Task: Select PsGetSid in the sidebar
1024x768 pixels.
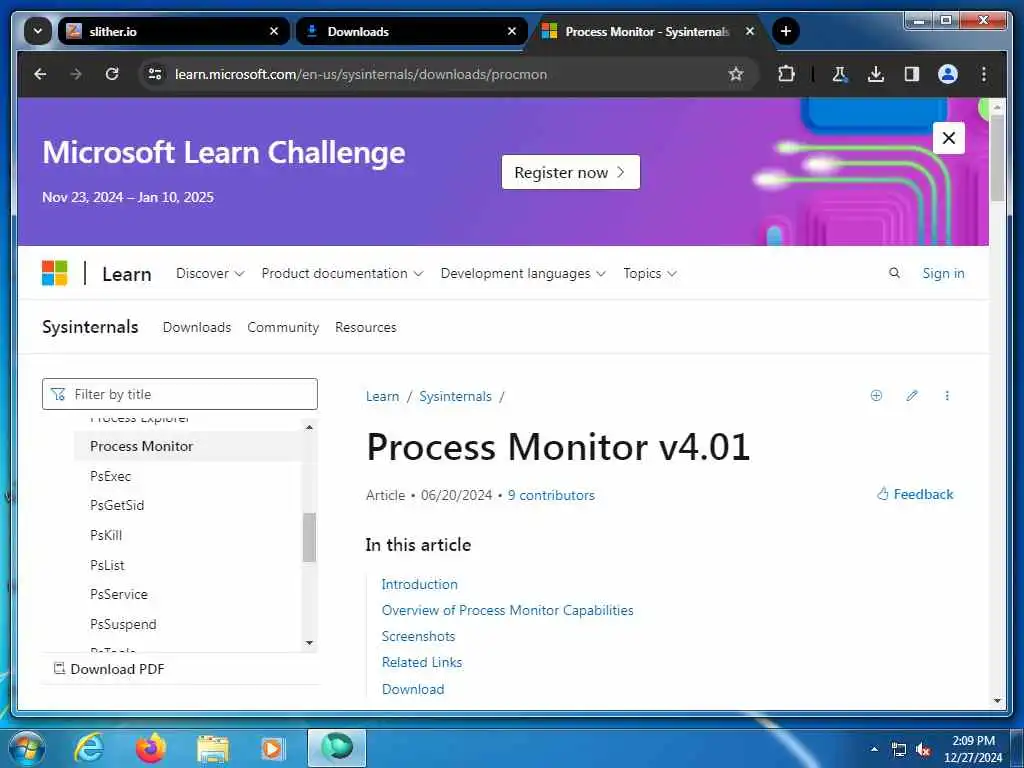Action: point(117,505)
